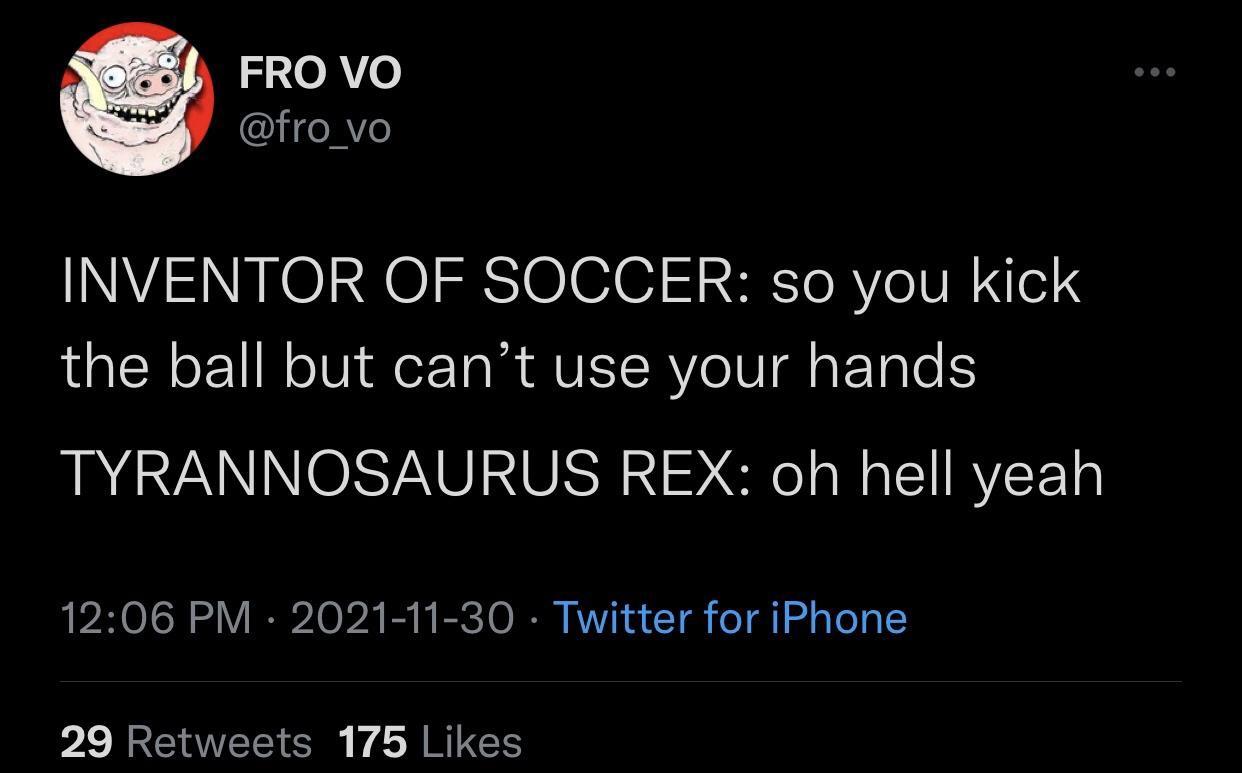Click the 2021-11-30 date
Image resolution: width=1242 pixels, height=773 pixels.
coord(403,617)
